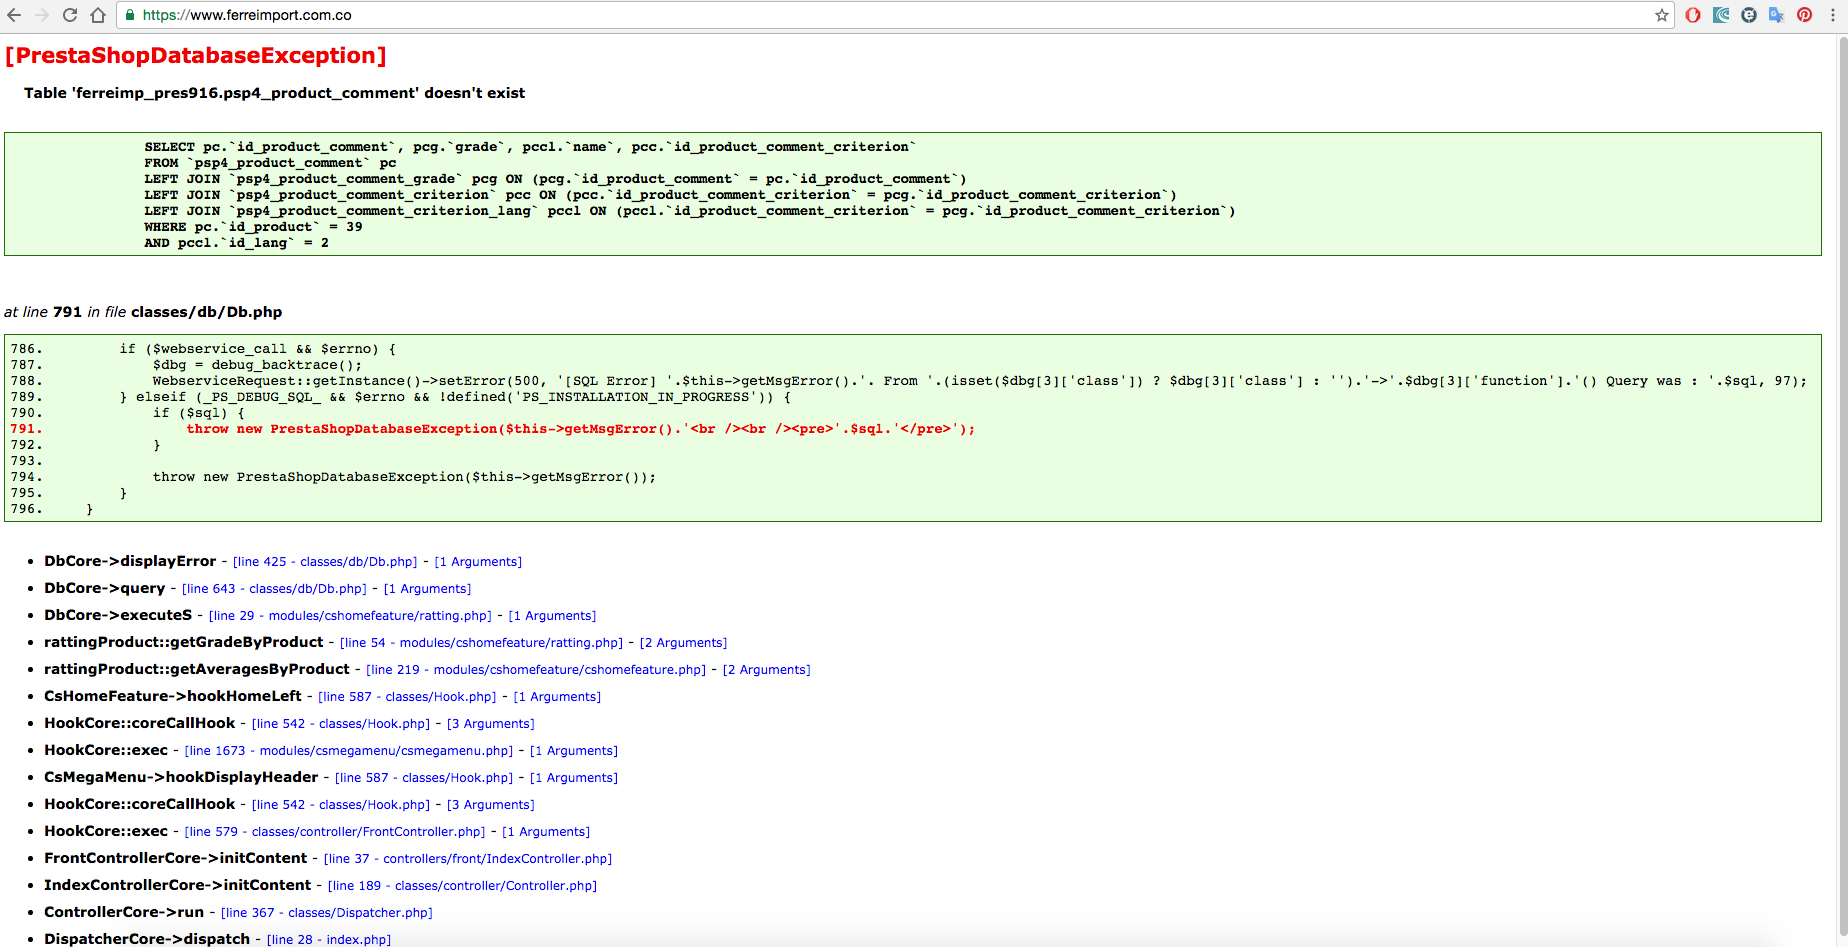
Task: Show the 2 arguments for rattingProduct::getAveragesByProduct
Action: pyautogui.click(x=766, y=670)
